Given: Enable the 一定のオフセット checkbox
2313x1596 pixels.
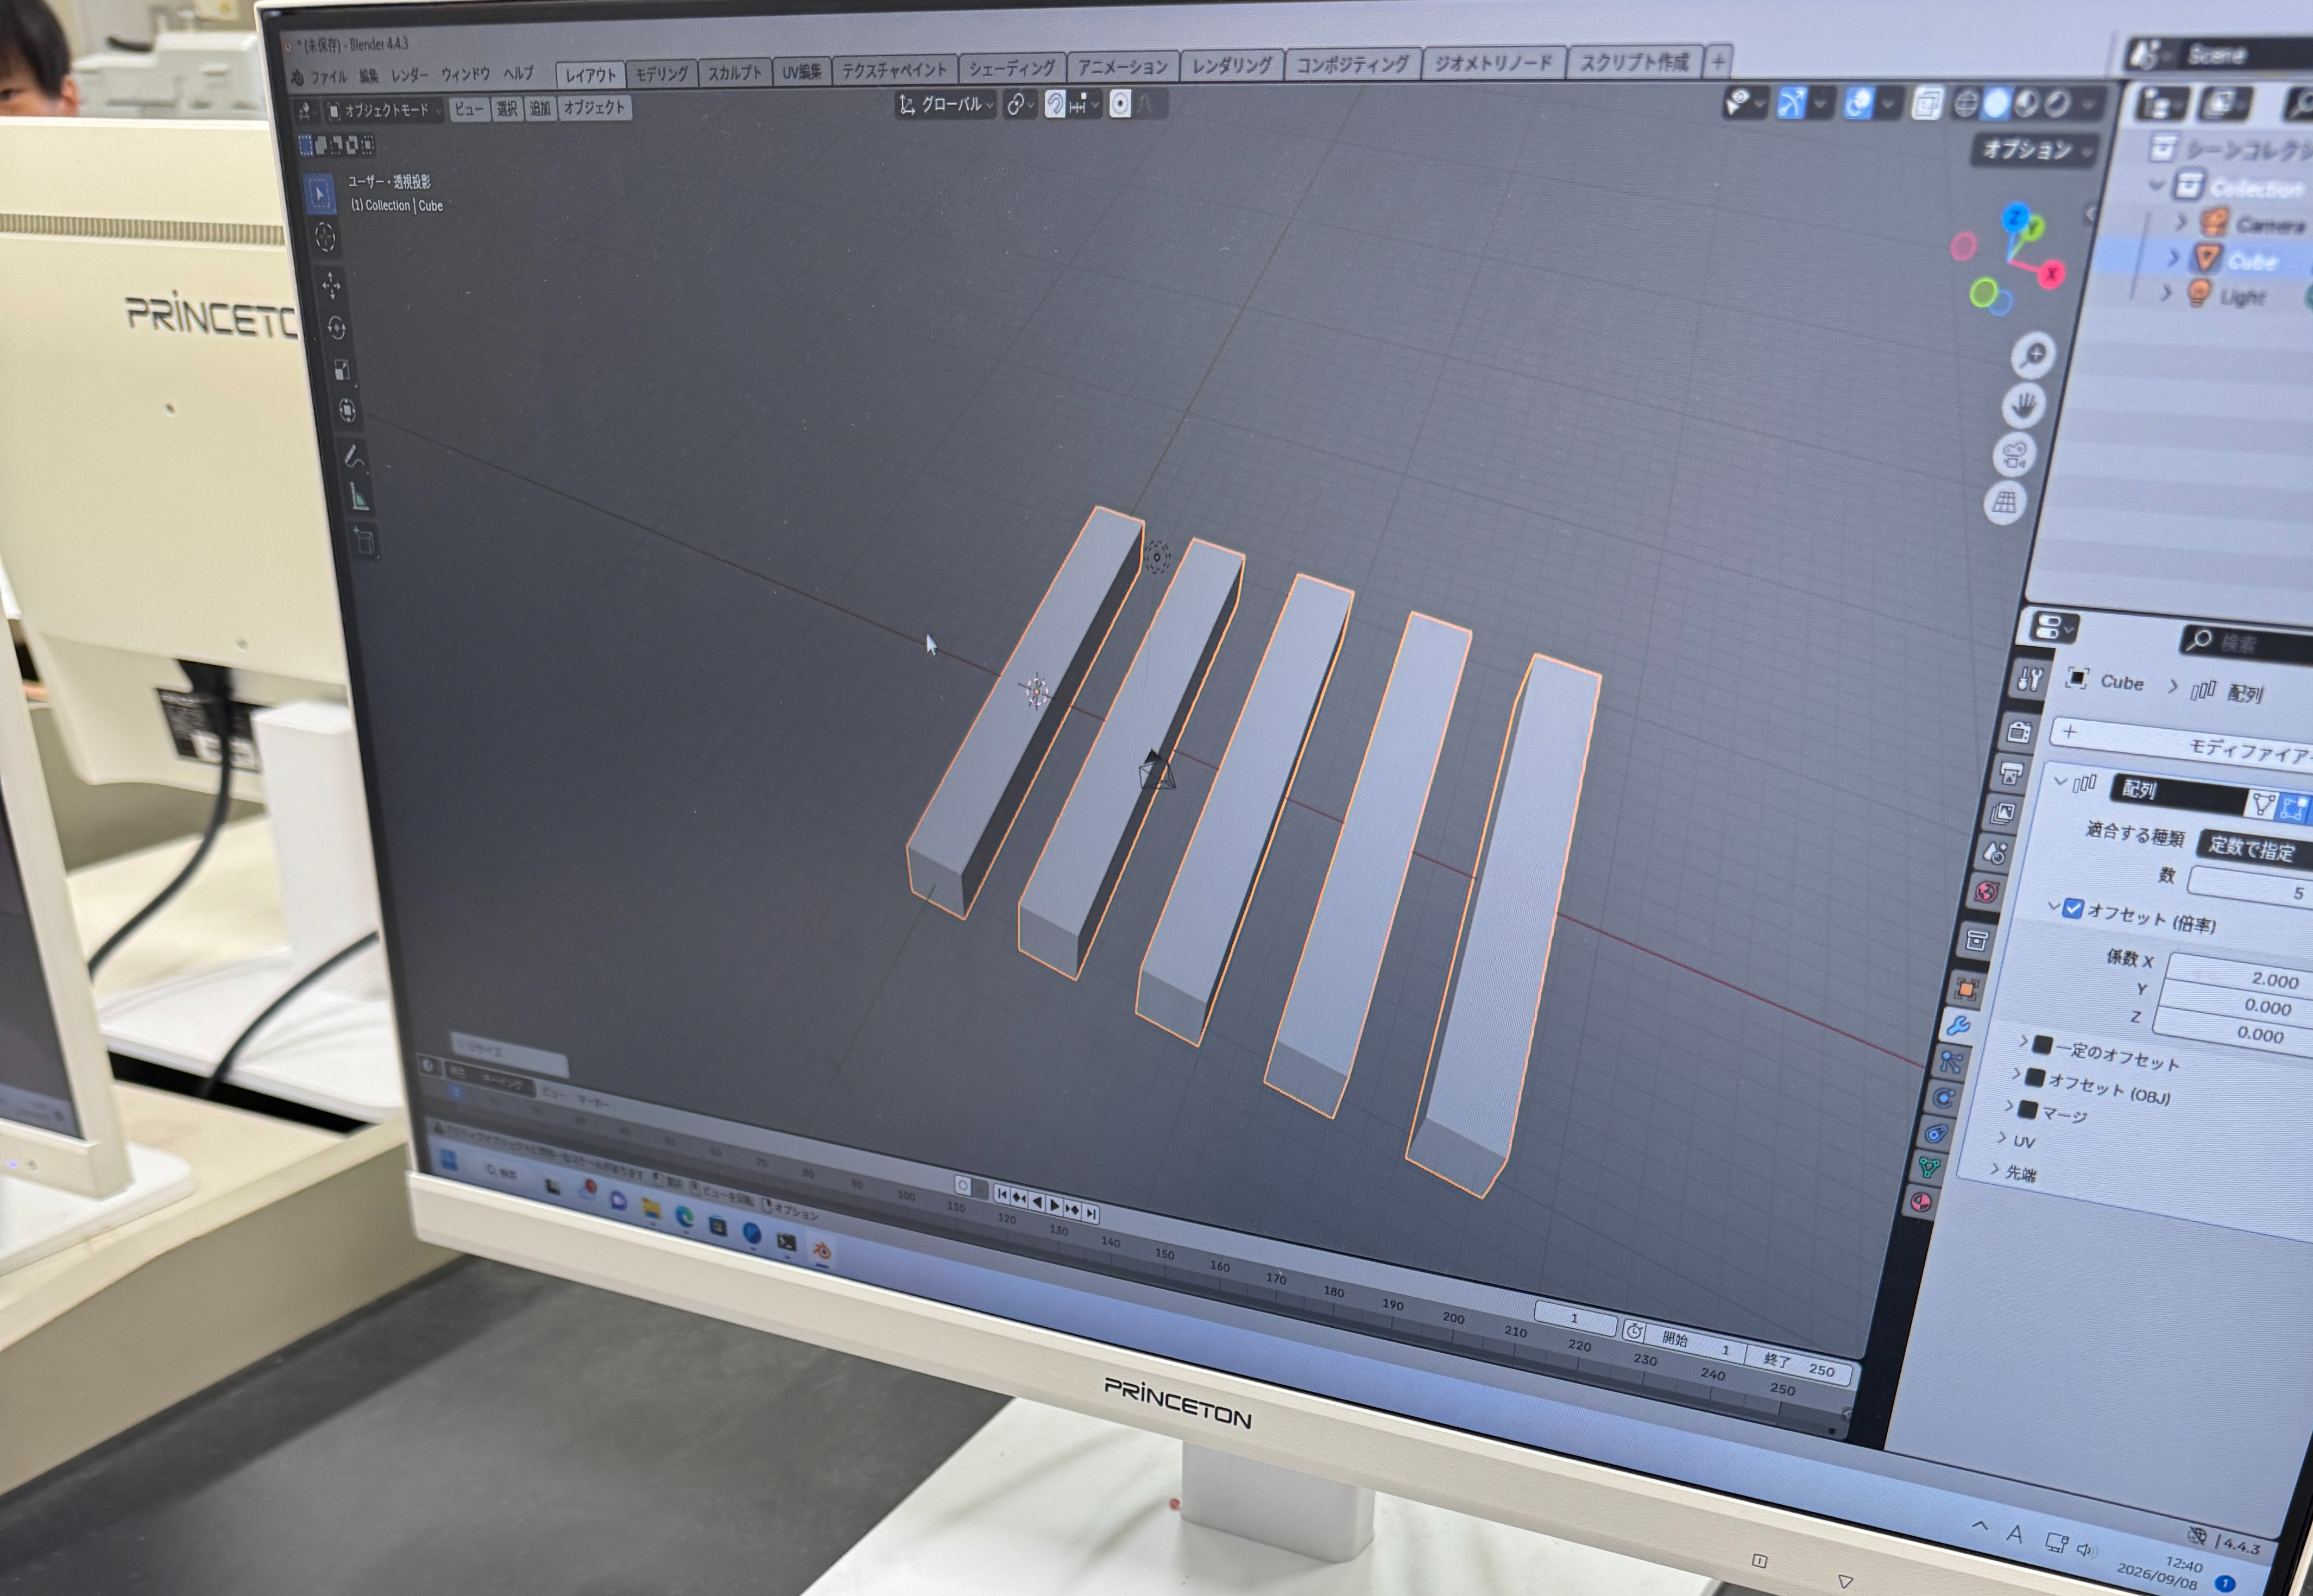Looking at the screenshot, I should 2043,1046.
